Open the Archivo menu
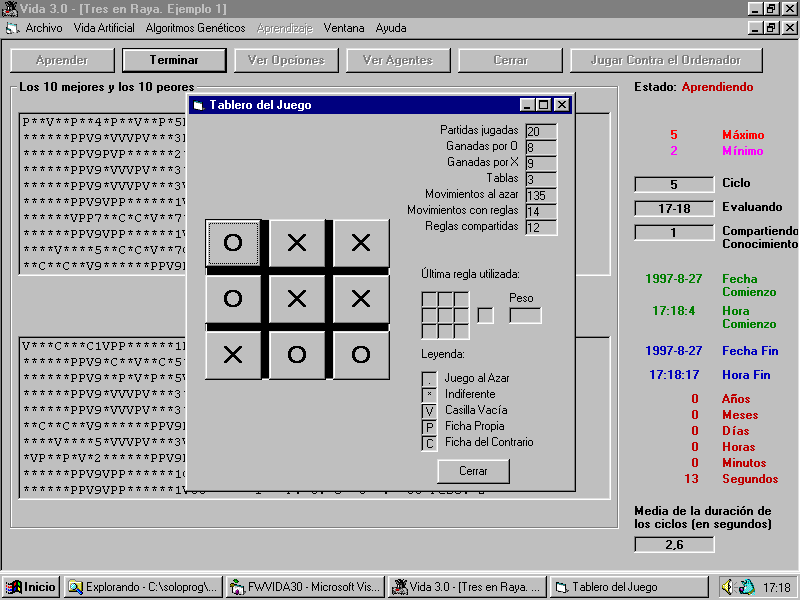 [x=44, y=28]
